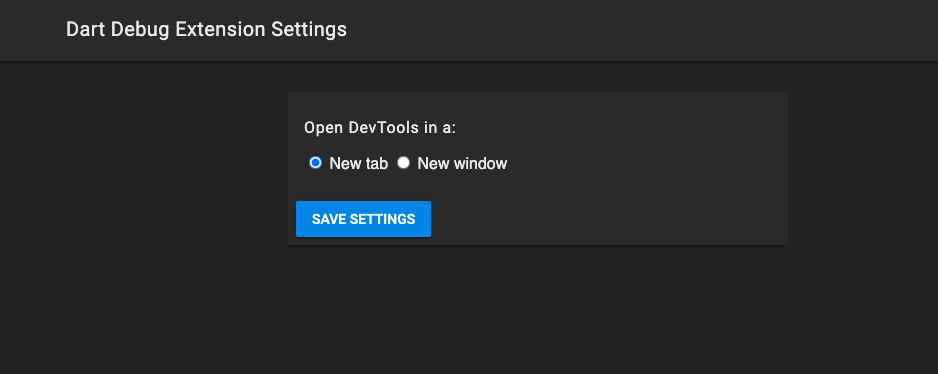Select the New tab radio button
This screenshot has height=374, width=938.
[315, 163]
